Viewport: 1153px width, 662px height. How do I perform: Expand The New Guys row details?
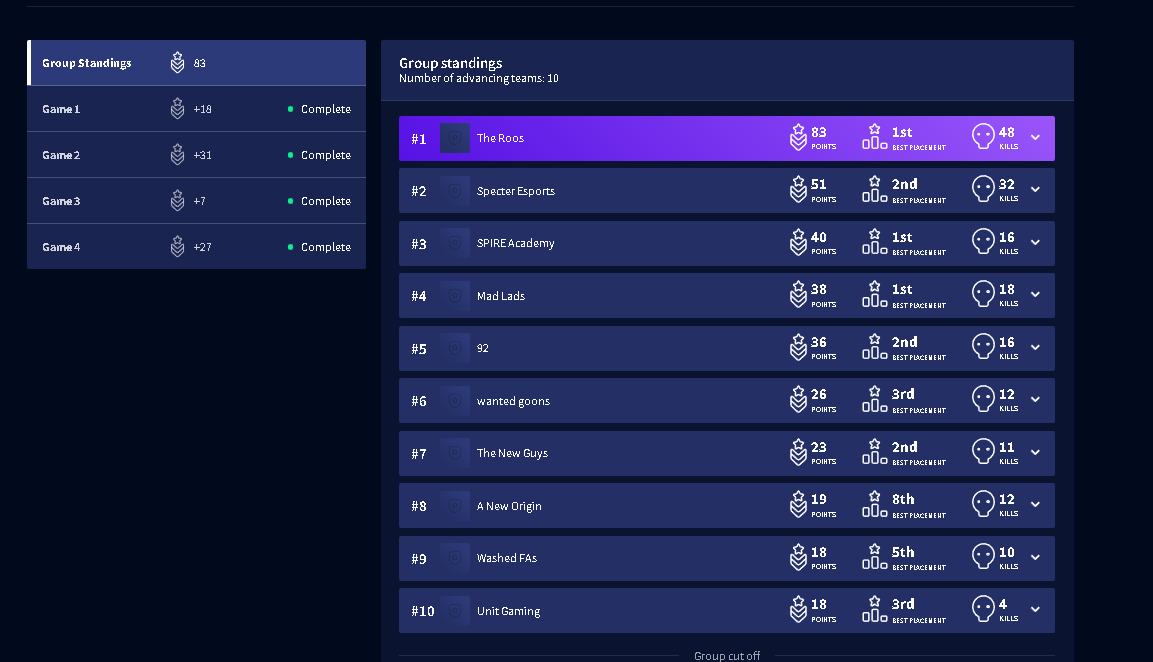pyautogui.click(x=1035, y=453)
